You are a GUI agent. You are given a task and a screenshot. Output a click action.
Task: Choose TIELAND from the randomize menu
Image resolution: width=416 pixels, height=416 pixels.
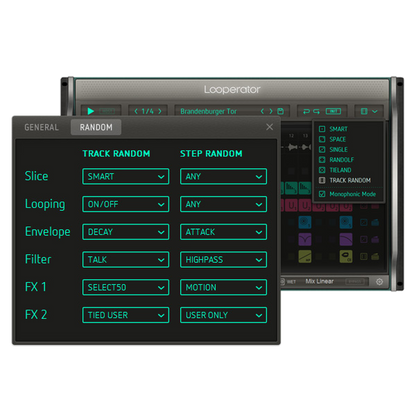340,170
